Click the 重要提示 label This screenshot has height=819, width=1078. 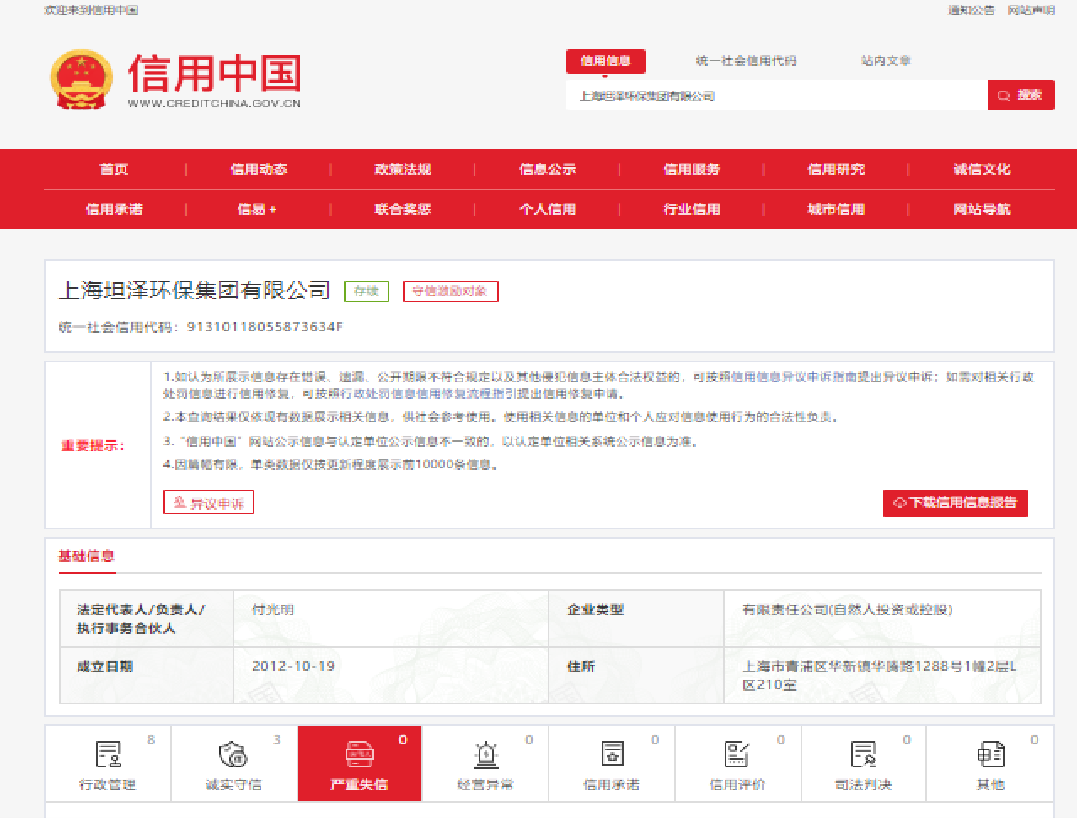coord(93,446)
